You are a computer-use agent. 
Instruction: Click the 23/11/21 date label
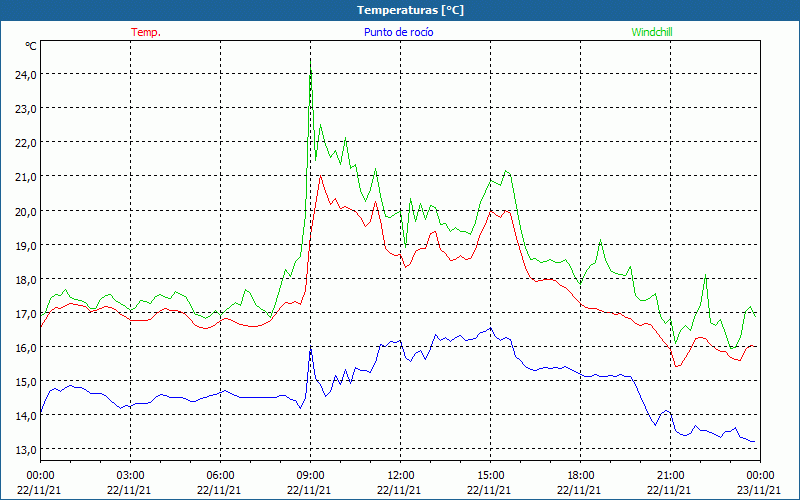coord(761,490)
